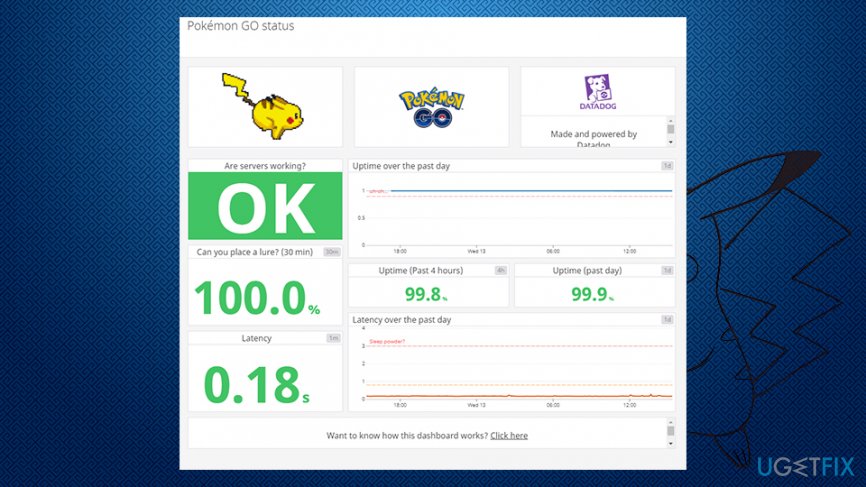
Task: Click the 'Uptime (past day)' heading
Action: point(587,271)
